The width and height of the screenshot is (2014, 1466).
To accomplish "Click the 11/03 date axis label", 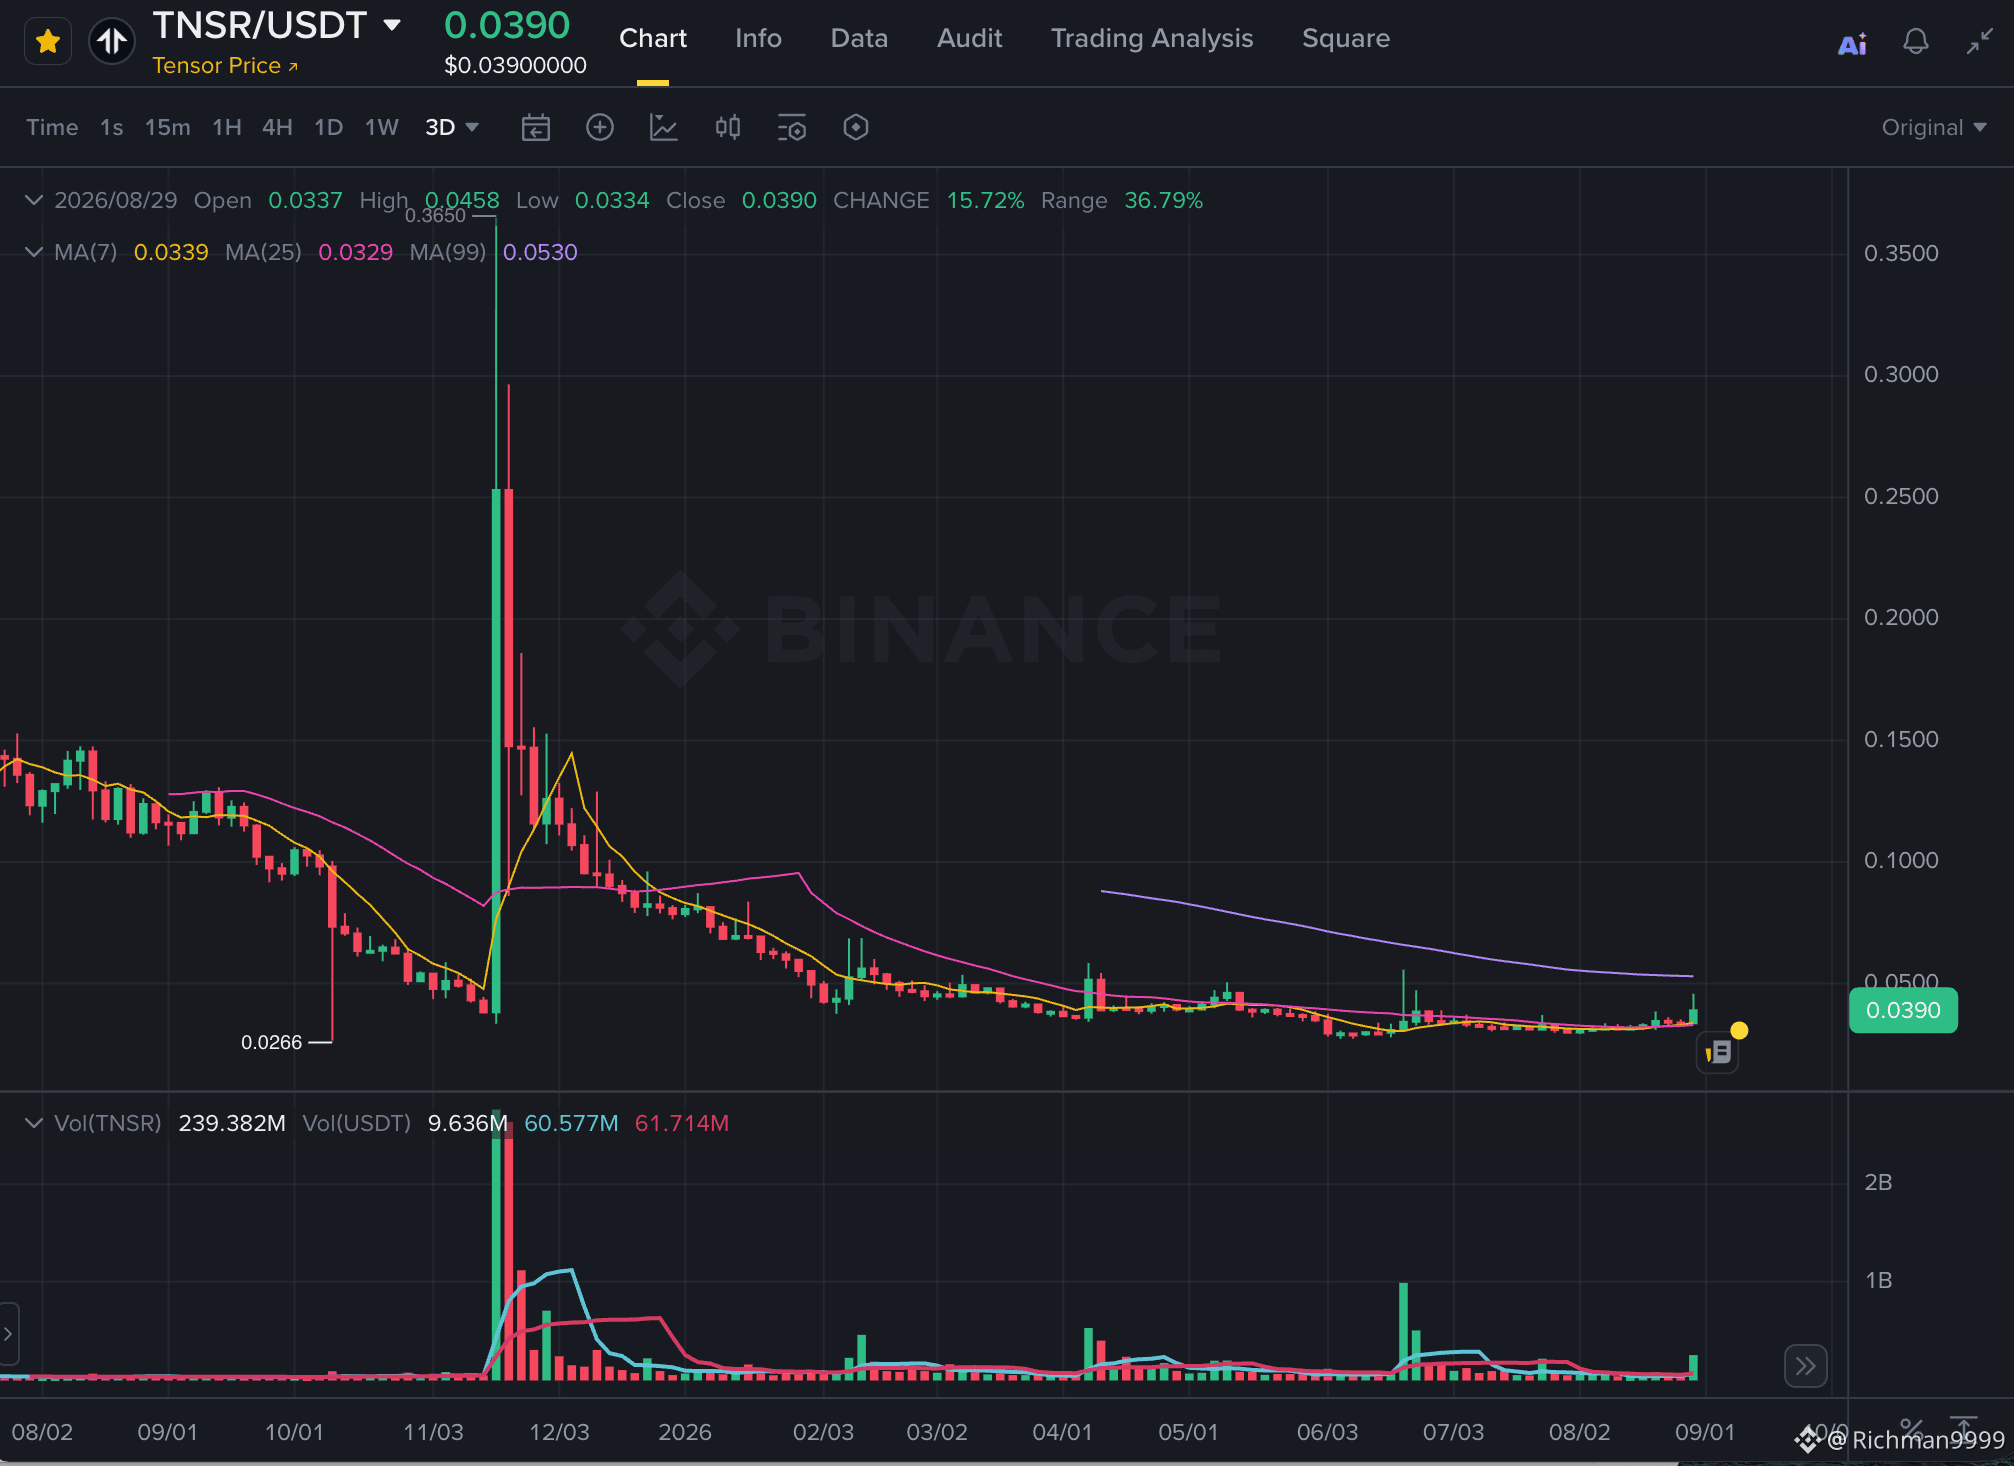I will 433,1432.
